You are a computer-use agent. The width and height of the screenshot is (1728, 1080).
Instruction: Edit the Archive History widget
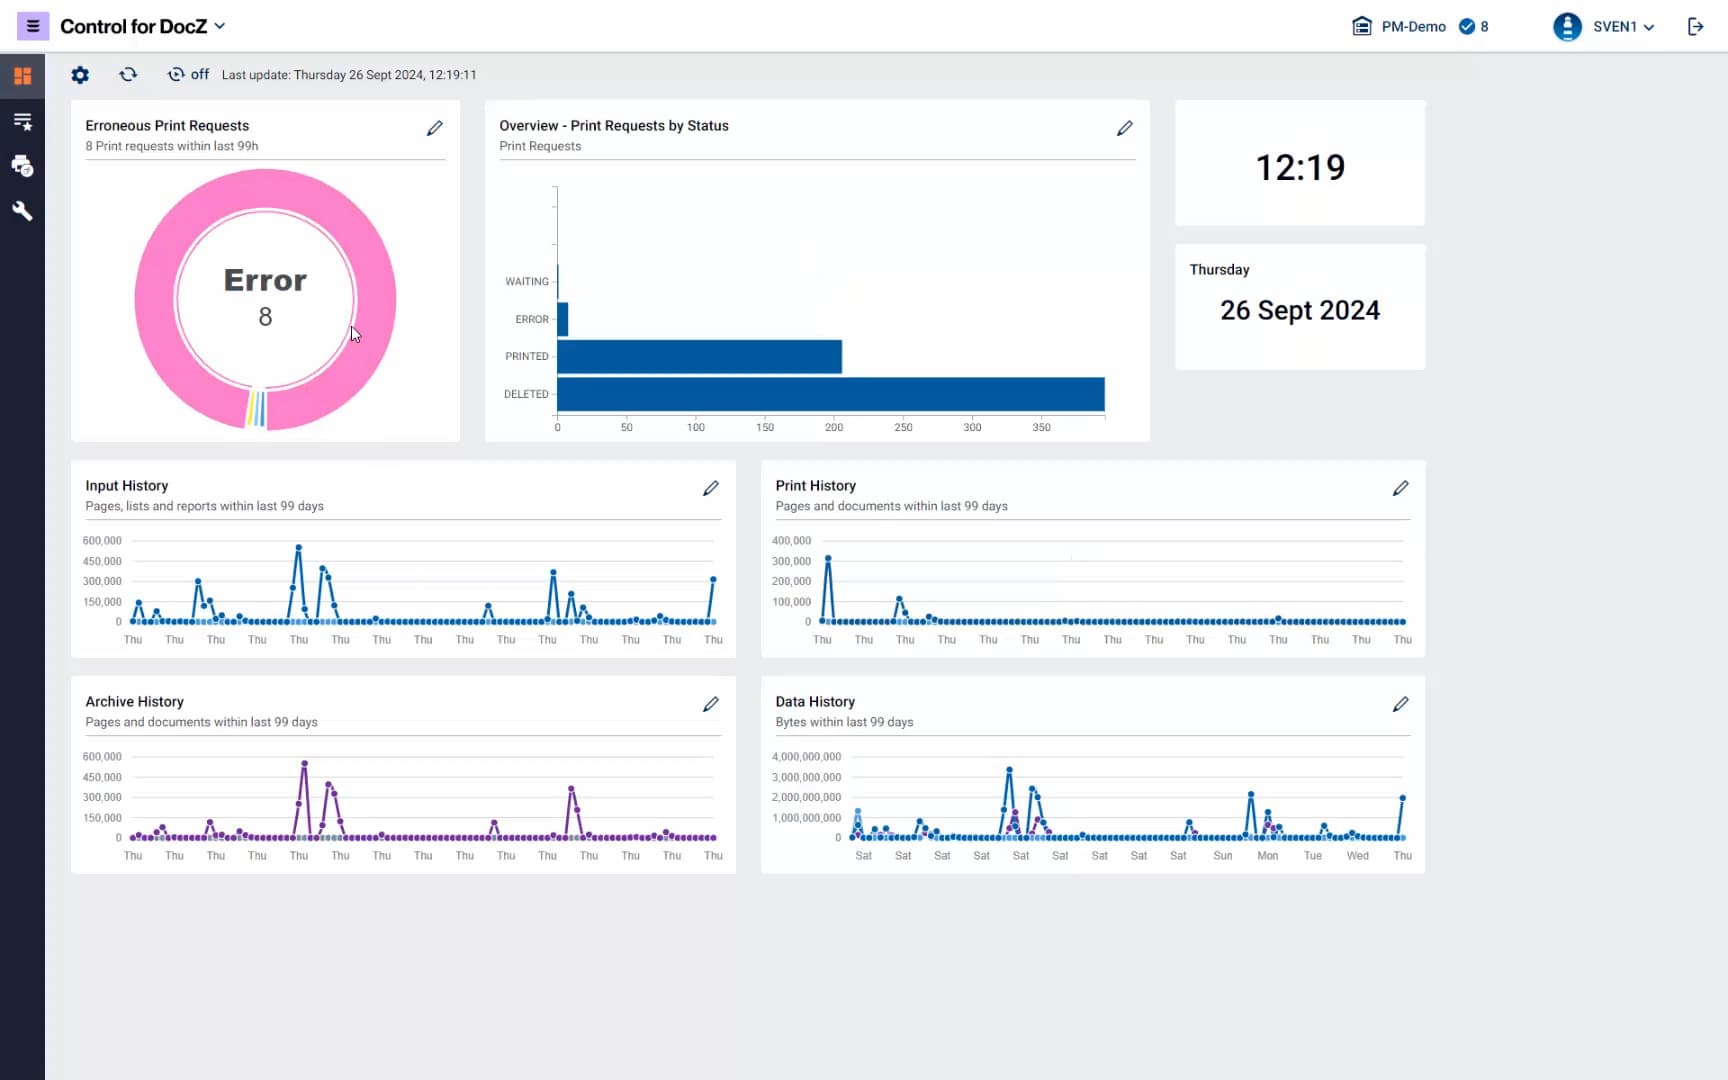710,704
